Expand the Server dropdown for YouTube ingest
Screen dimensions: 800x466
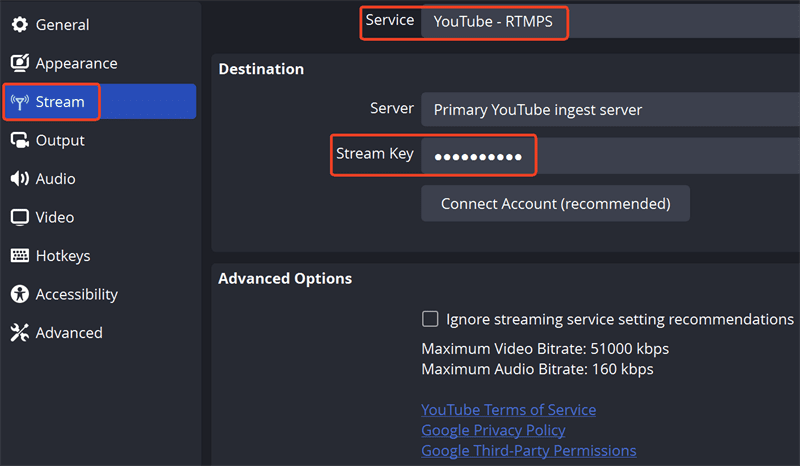click(x=610, y=110)
